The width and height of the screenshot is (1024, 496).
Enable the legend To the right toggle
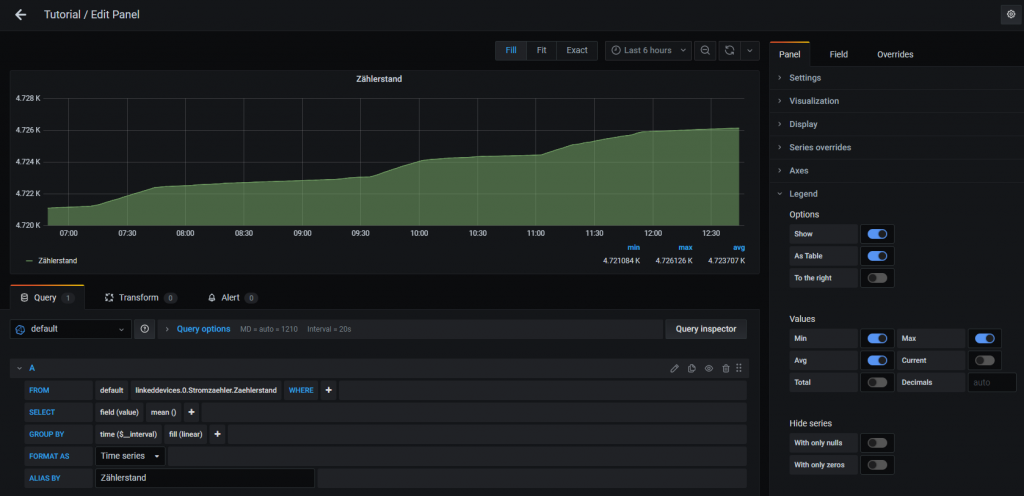click(x=877, y=278)
